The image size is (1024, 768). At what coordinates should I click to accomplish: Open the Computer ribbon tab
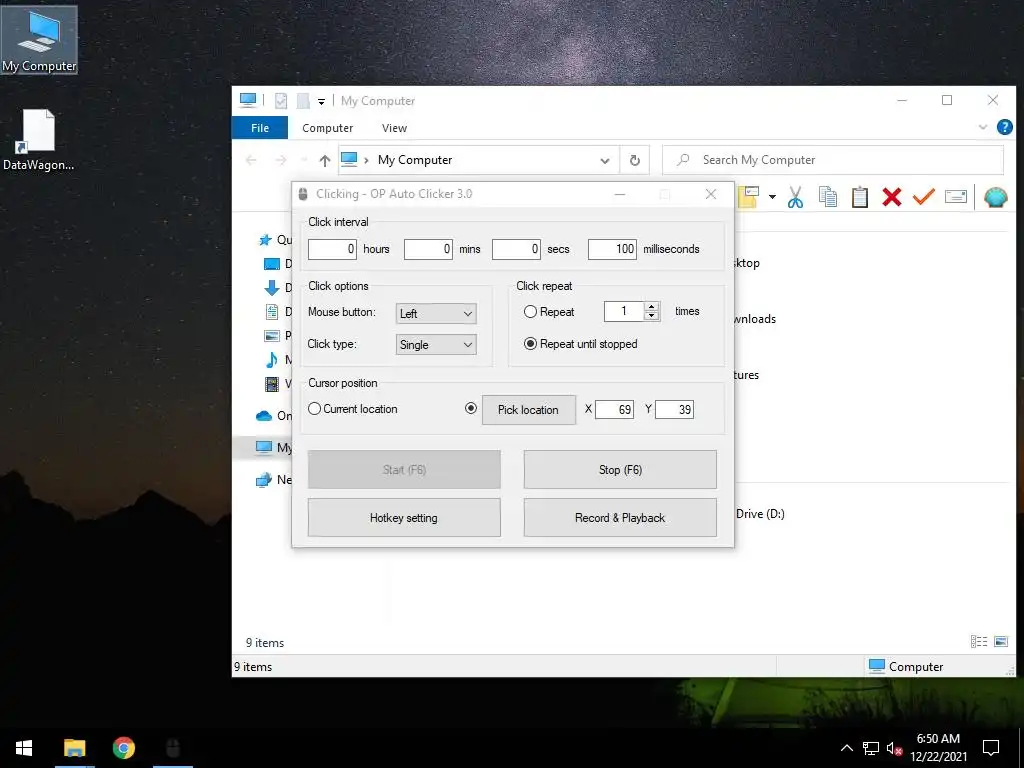(327, 128)
